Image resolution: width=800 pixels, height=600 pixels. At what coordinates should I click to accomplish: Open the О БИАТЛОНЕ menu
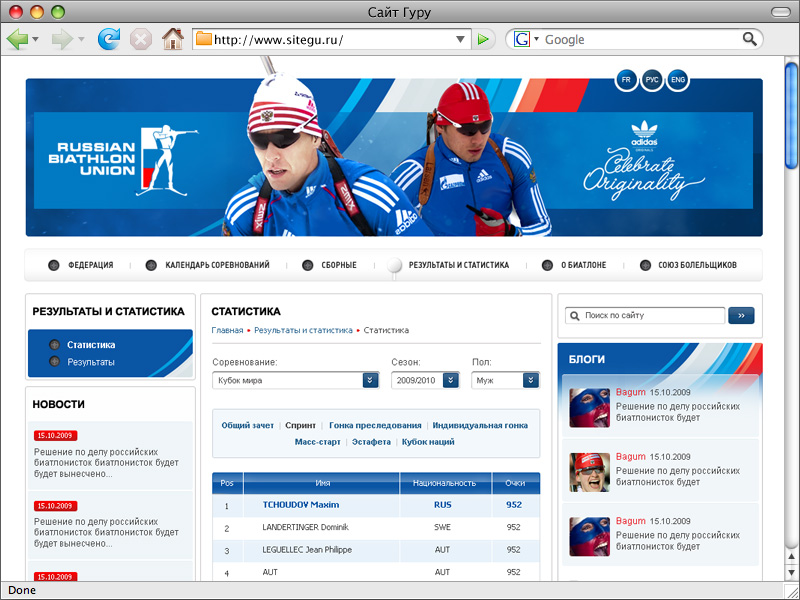click(583, 265)
